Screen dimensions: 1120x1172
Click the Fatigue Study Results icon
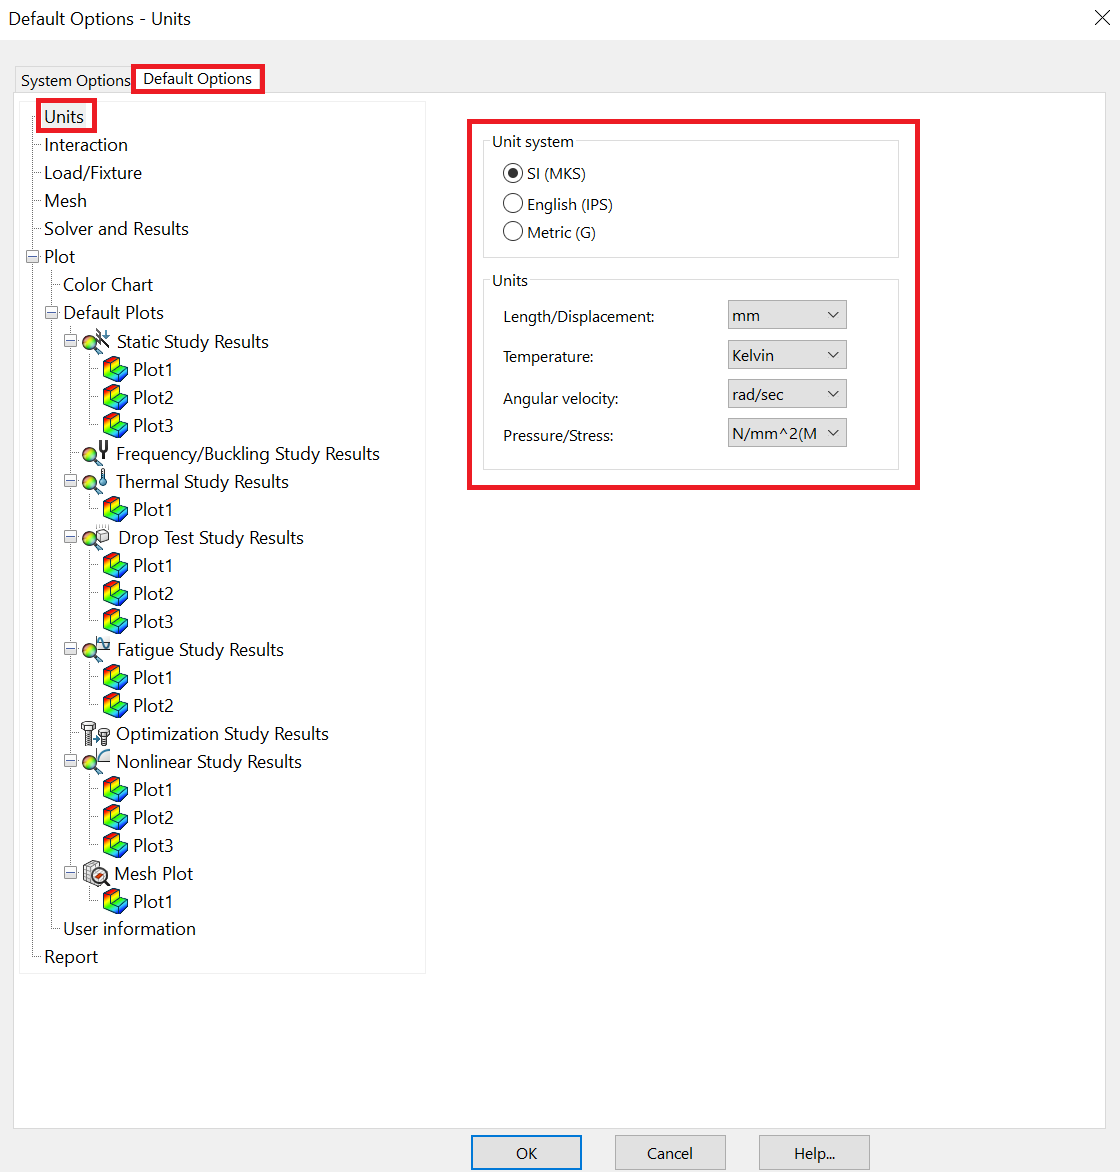(x=96, y=650)
